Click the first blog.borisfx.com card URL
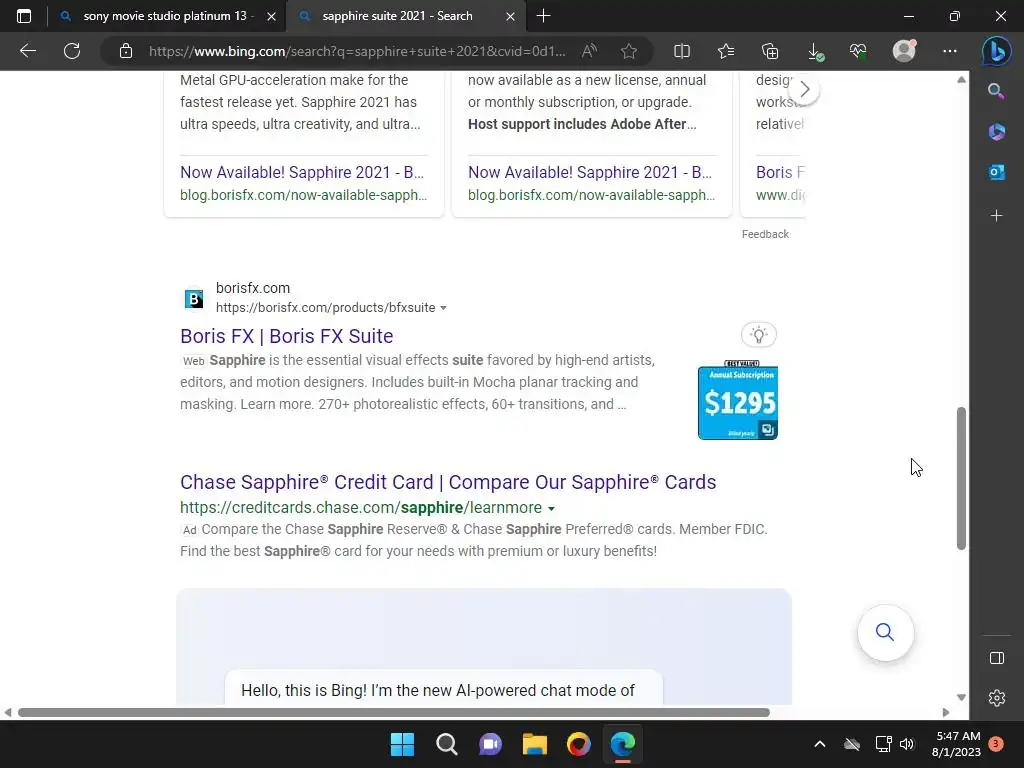This screenshot has height=768, width=1024. coord(304,195)
